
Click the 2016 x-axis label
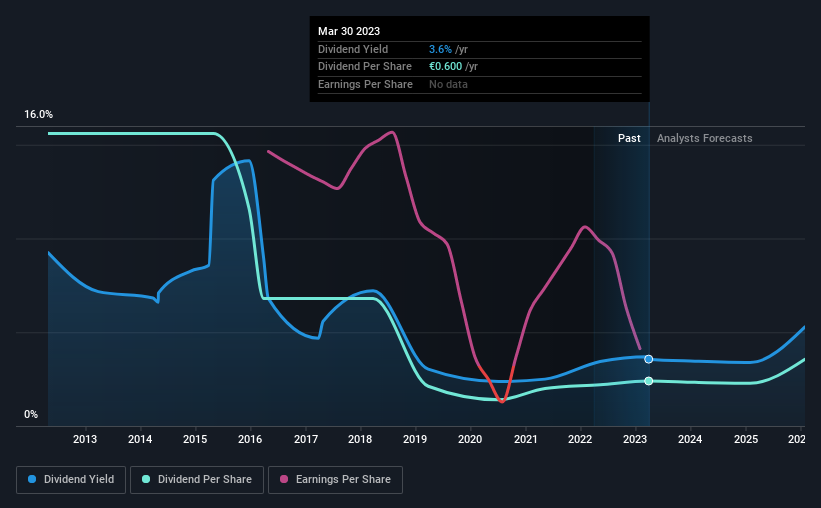point(250,439)
